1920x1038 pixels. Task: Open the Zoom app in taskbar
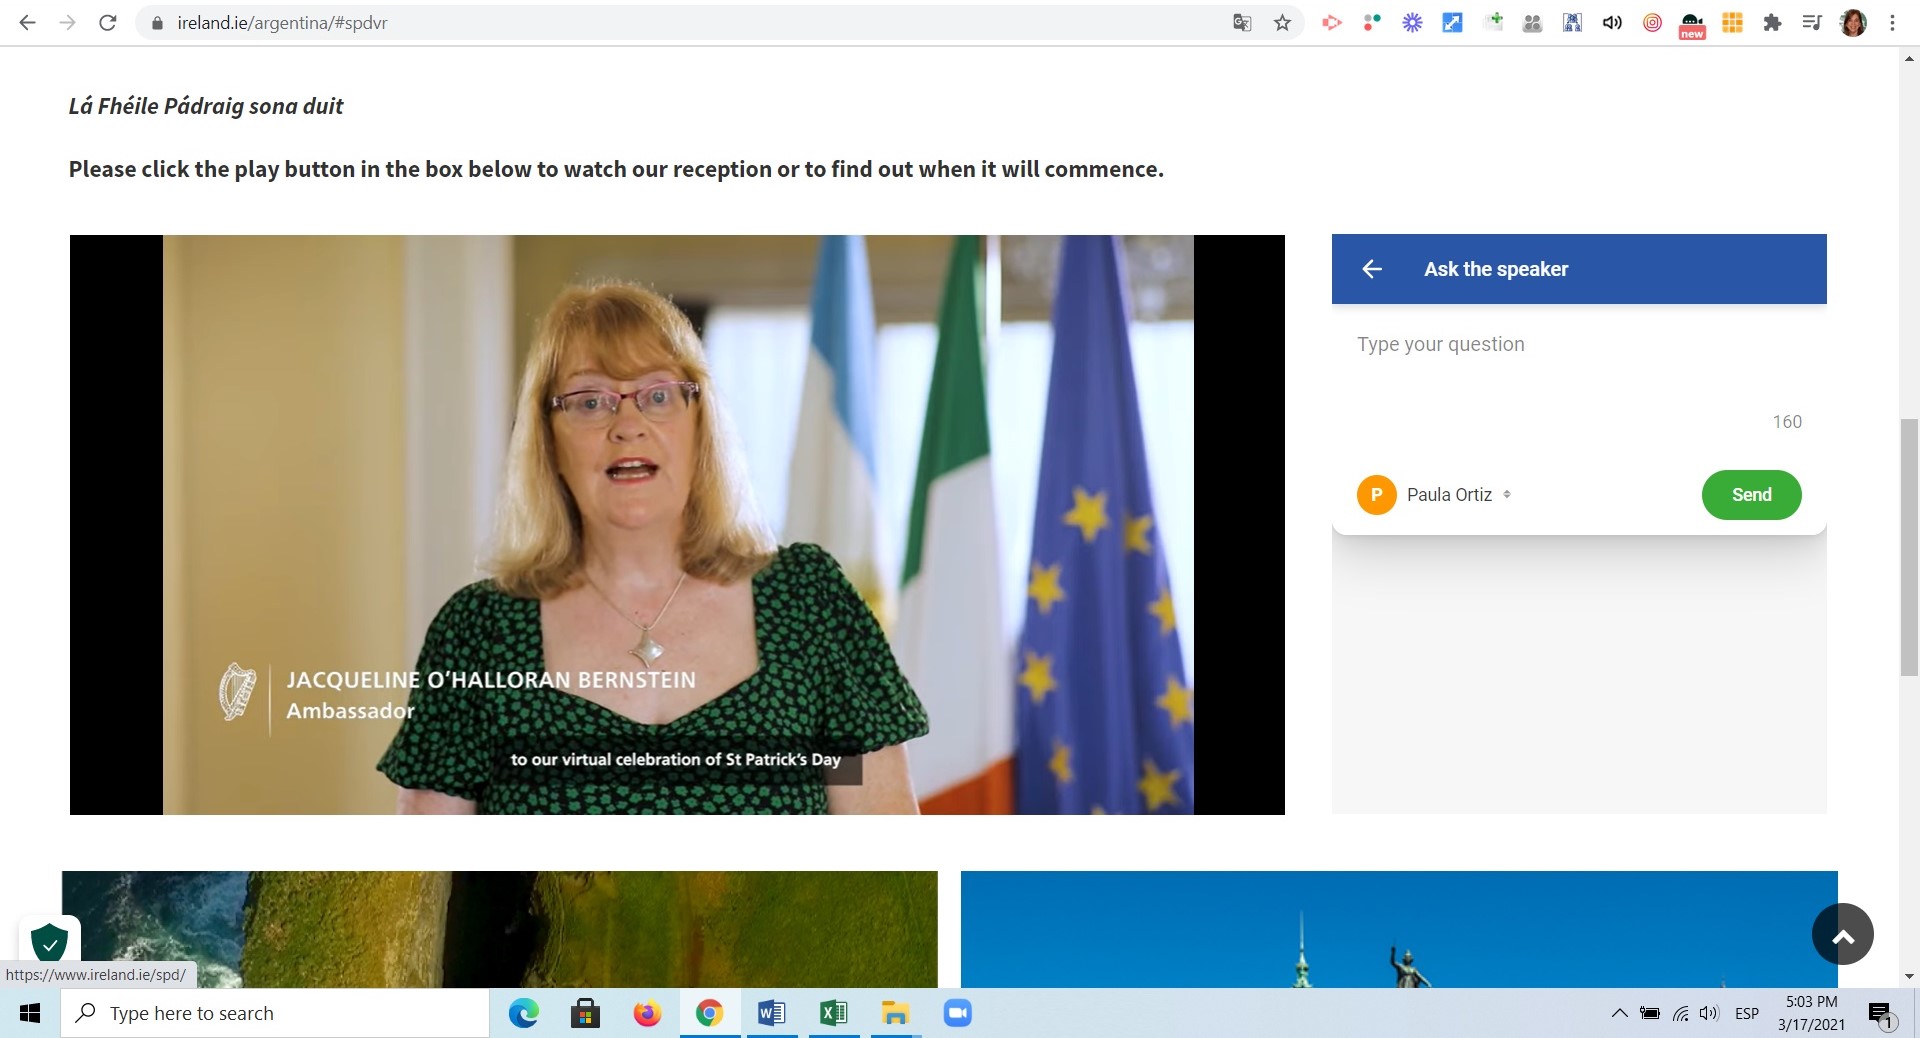[x=957, y=1013]
